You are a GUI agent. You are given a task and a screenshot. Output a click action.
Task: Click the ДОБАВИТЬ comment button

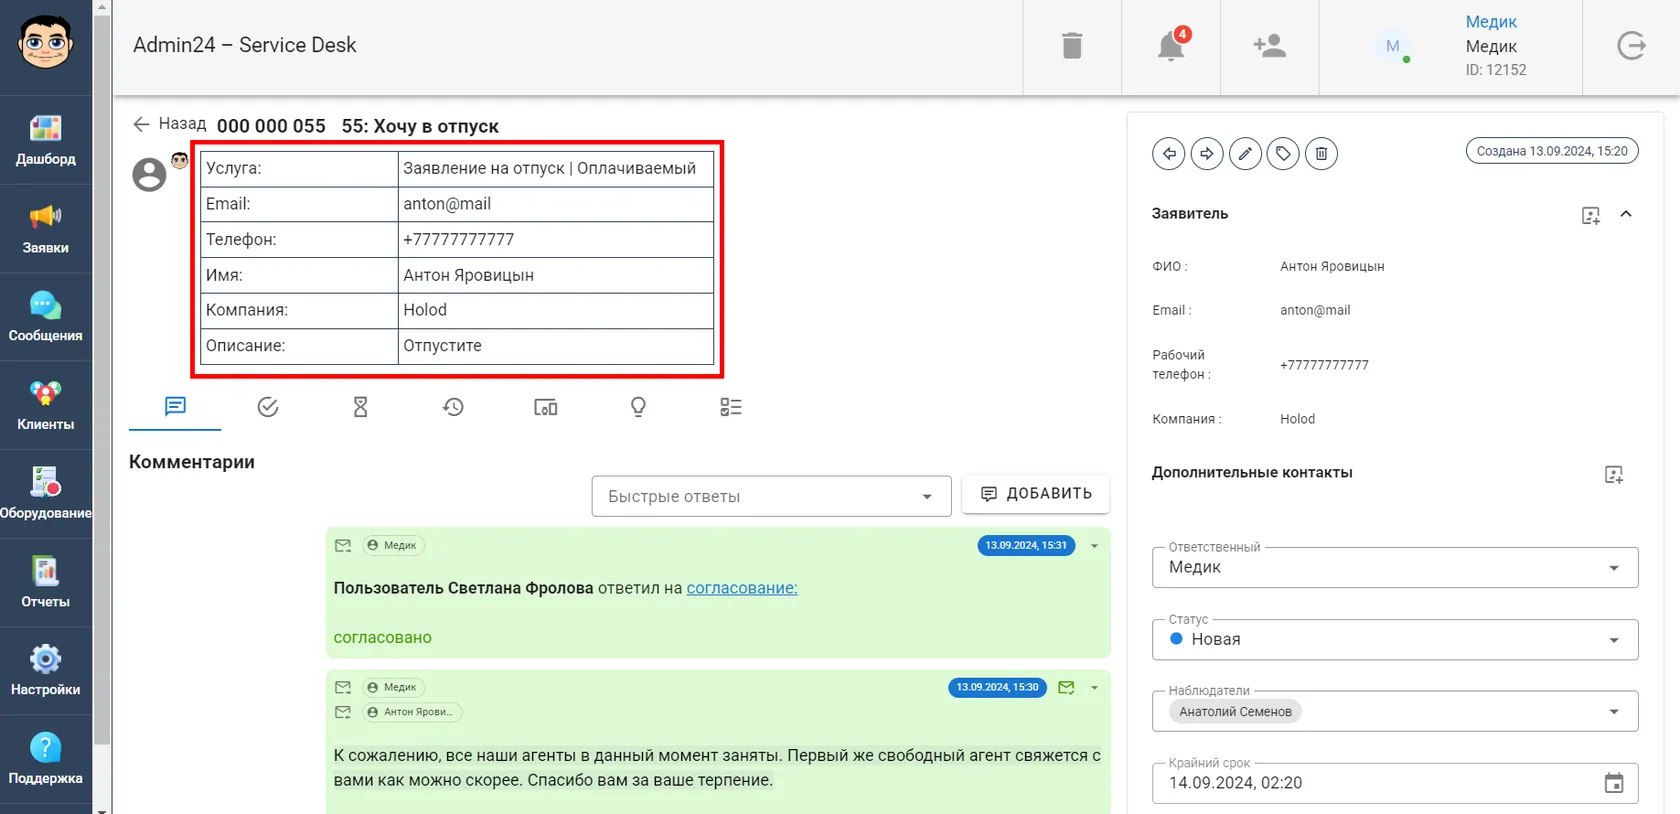coord(1035,494)
